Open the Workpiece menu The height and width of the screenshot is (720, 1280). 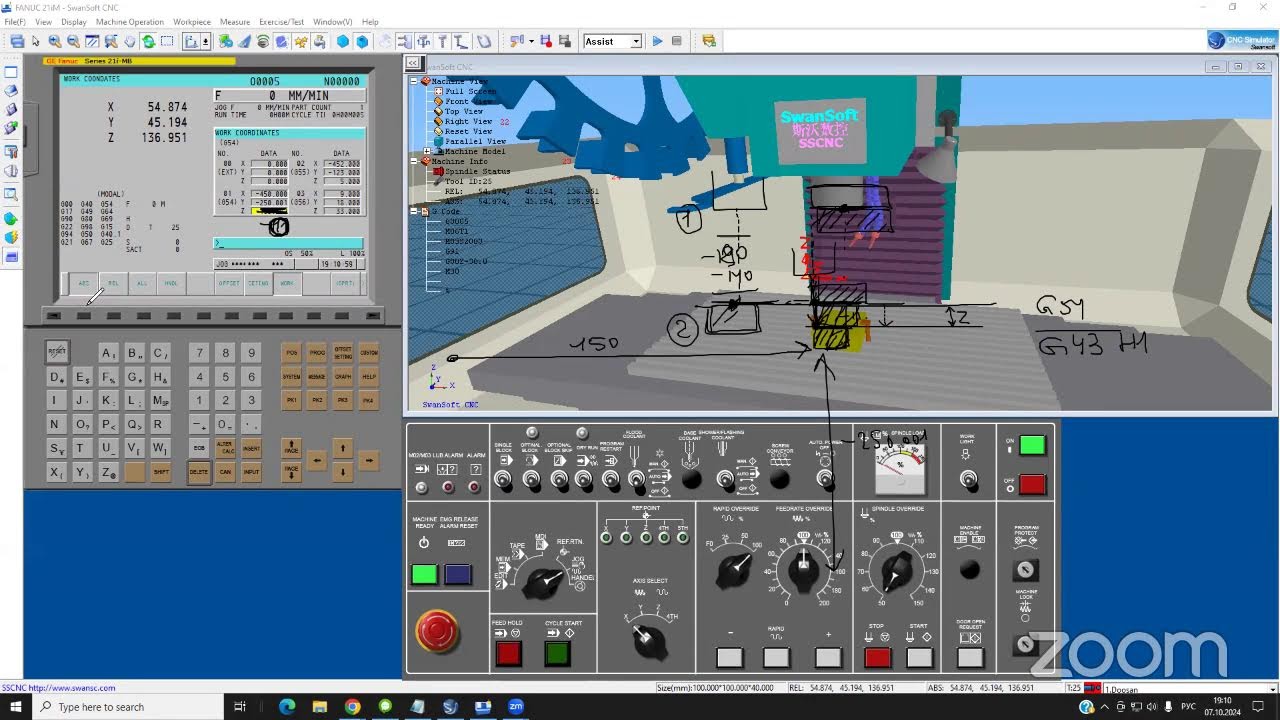192,21
